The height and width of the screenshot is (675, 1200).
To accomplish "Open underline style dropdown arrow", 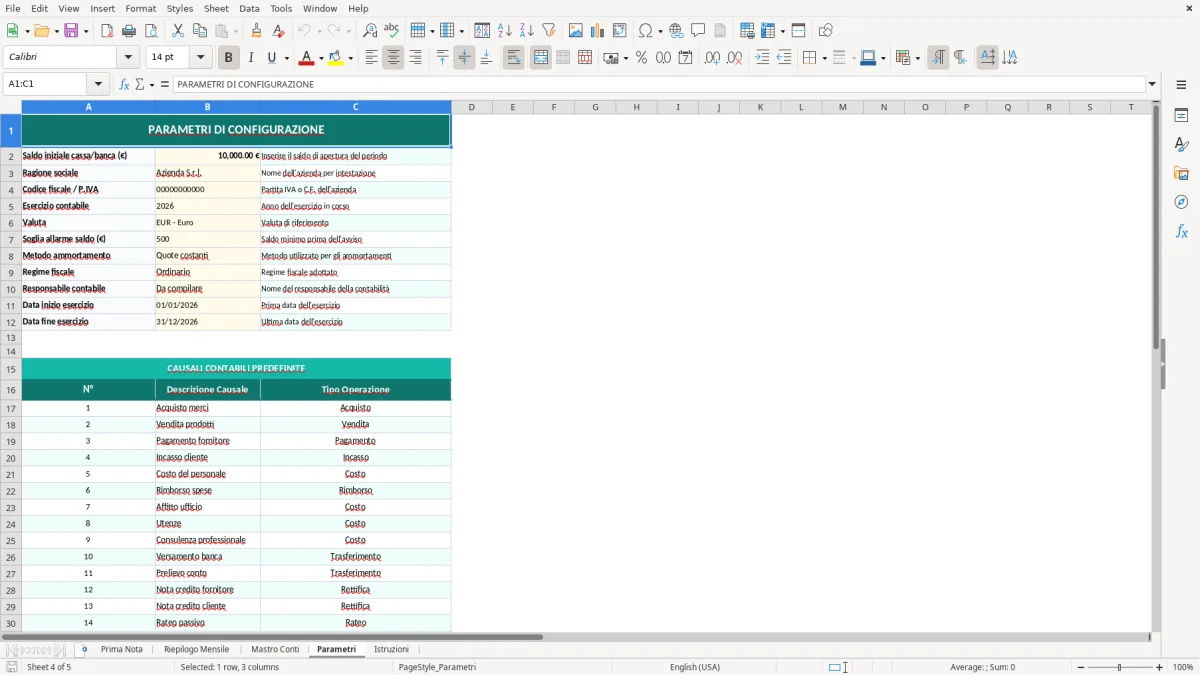I will [x=286, y=58].
